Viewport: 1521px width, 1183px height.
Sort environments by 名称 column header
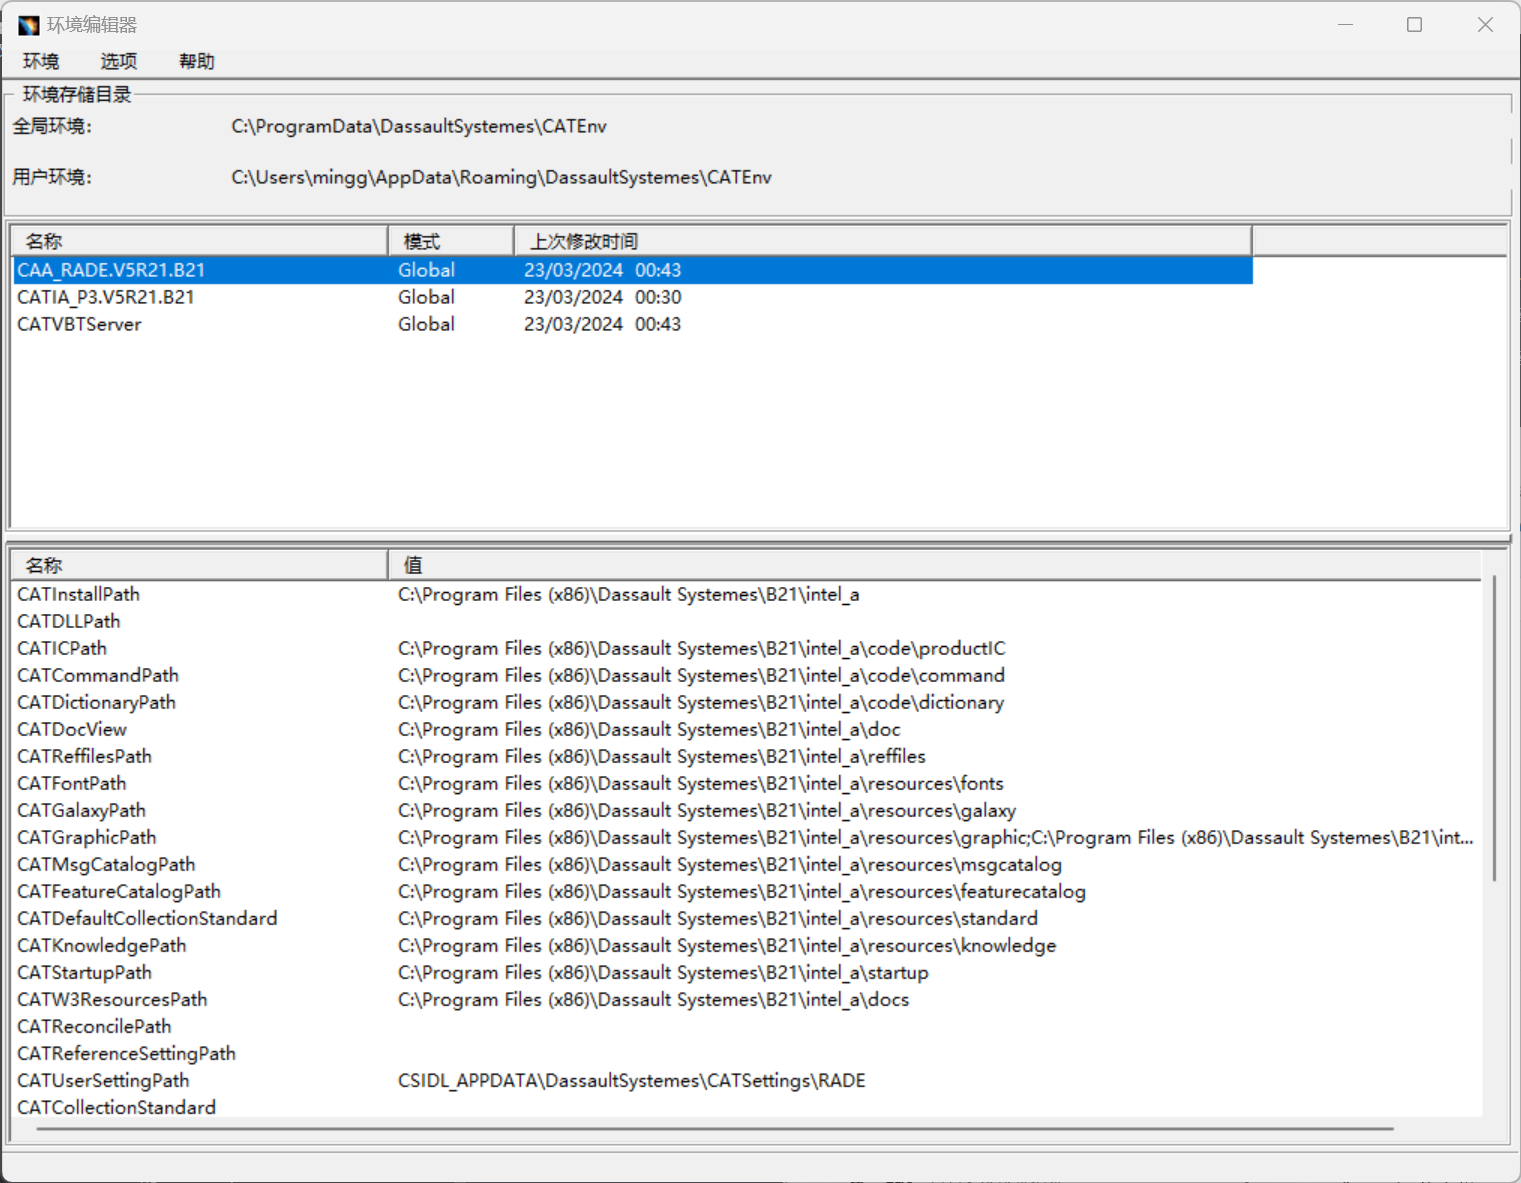tap(200, 241)
